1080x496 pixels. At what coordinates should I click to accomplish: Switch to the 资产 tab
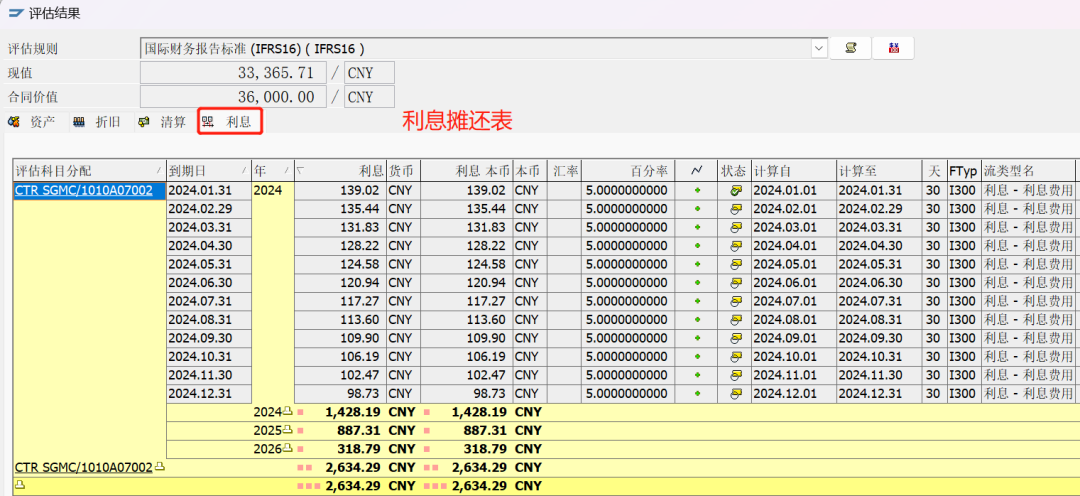(x=32, y=122)
